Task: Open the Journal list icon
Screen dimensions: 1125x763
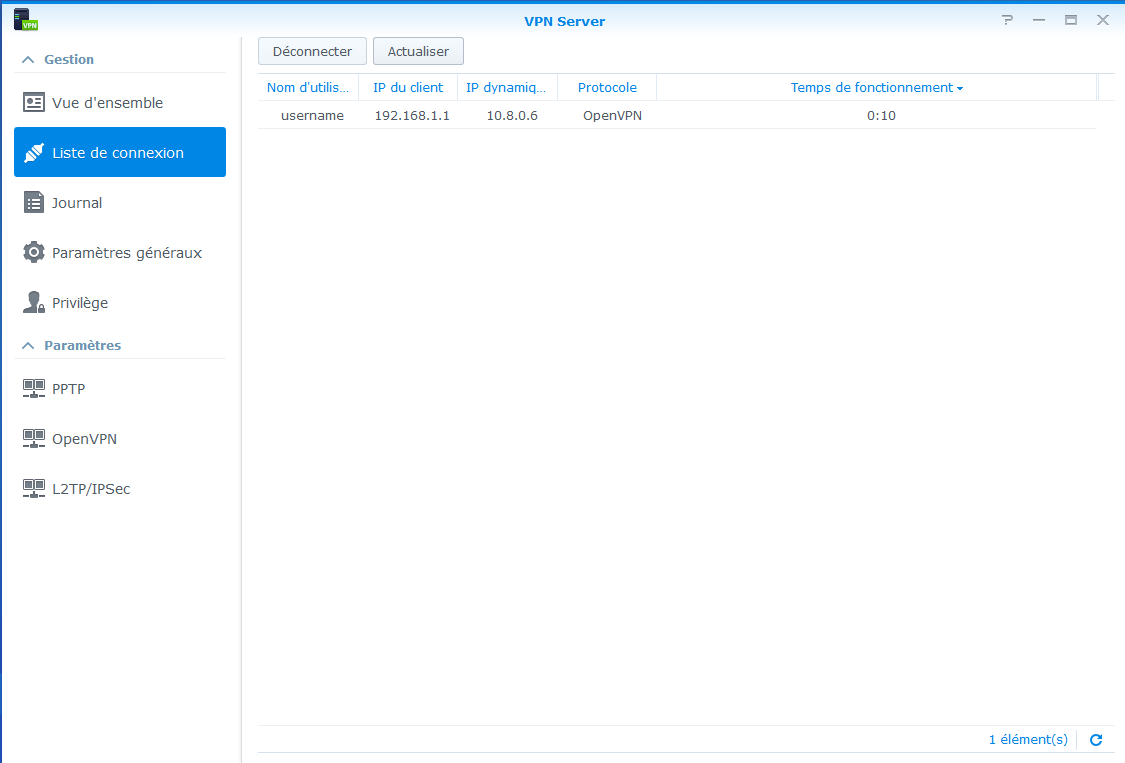Action: pyautogui.click(x=34, y=203)
